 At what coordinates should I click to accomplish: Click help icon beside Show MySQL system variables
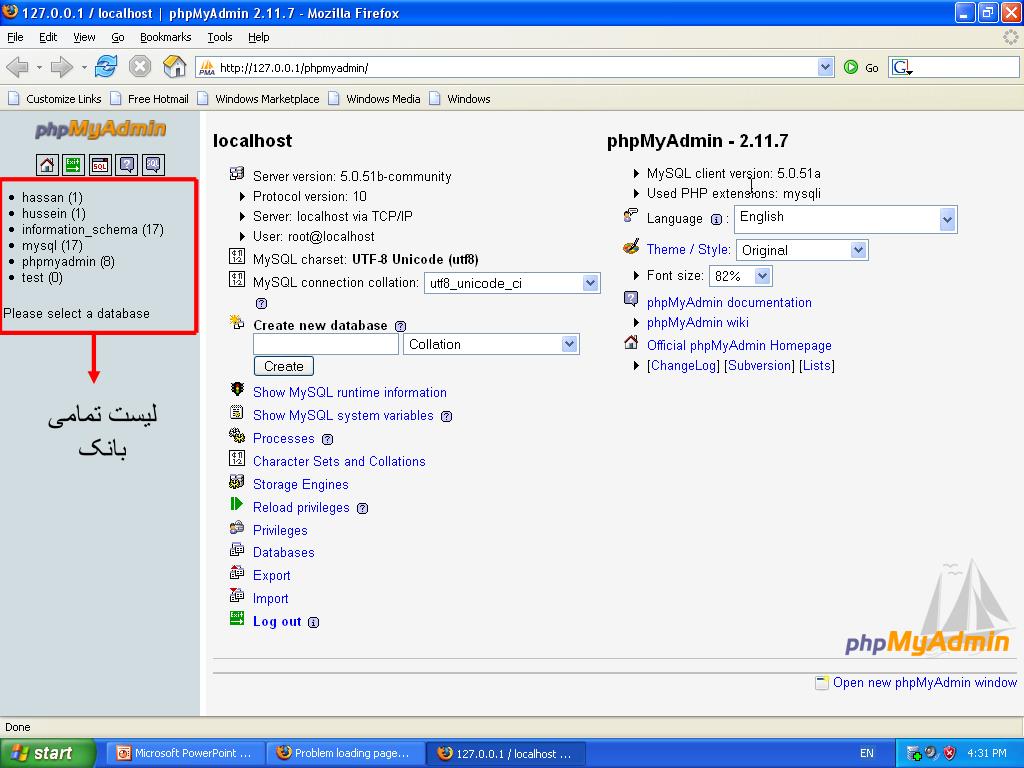coord(447,416)
